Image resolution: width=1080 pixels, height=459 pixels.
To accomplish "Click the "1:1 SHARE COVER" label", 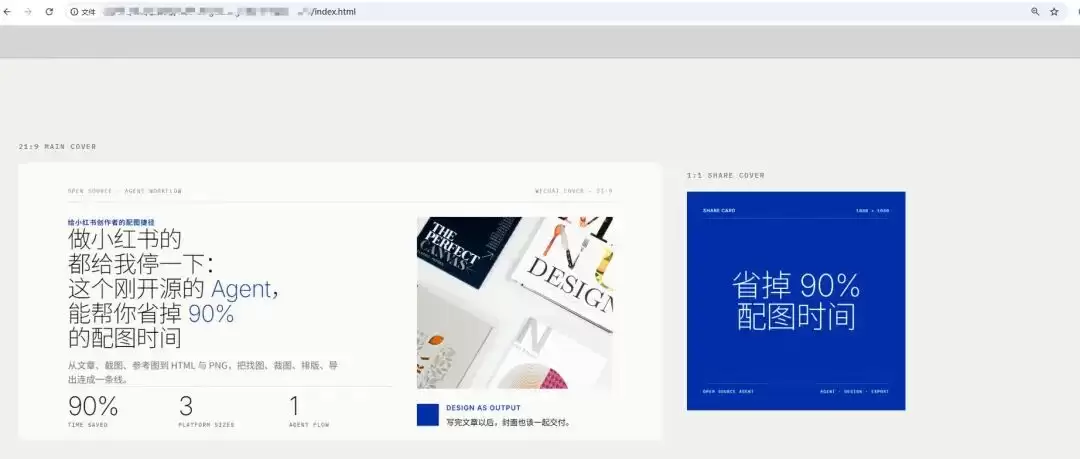I will pos(725,176).
